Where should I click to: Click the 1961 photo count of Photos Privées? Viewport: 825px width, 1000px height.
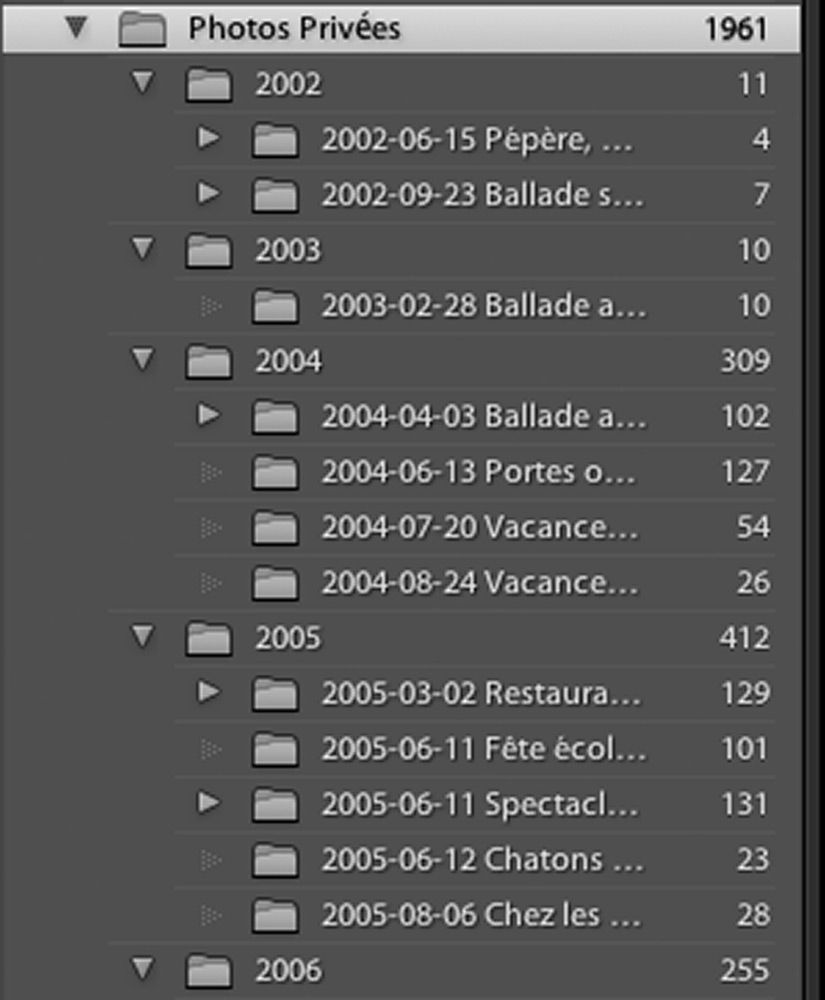[736, 29]
